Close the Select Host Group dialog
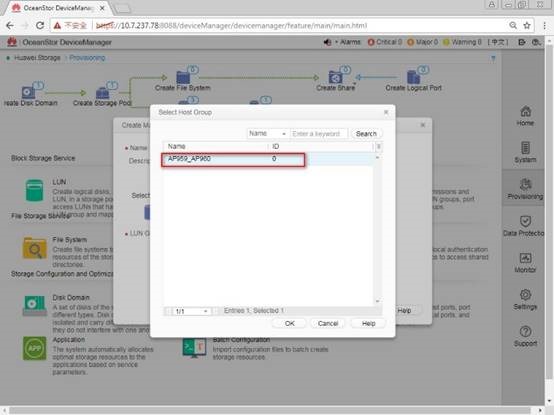The image size is (554, 415). click(x=386, y=112)
